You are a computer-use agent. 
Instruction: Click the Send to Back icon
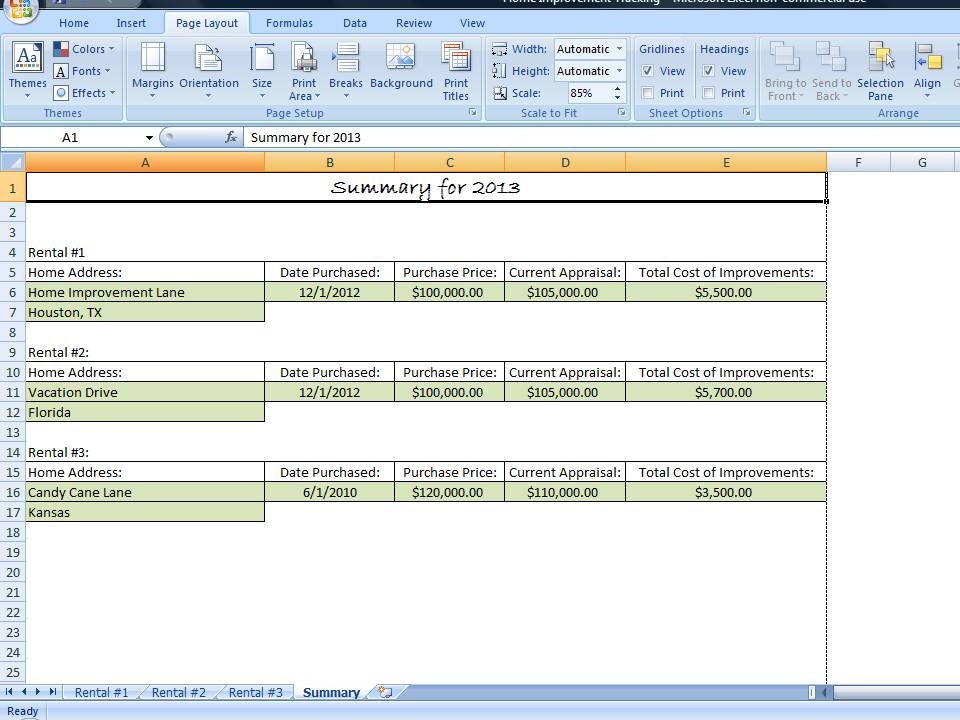831,56
